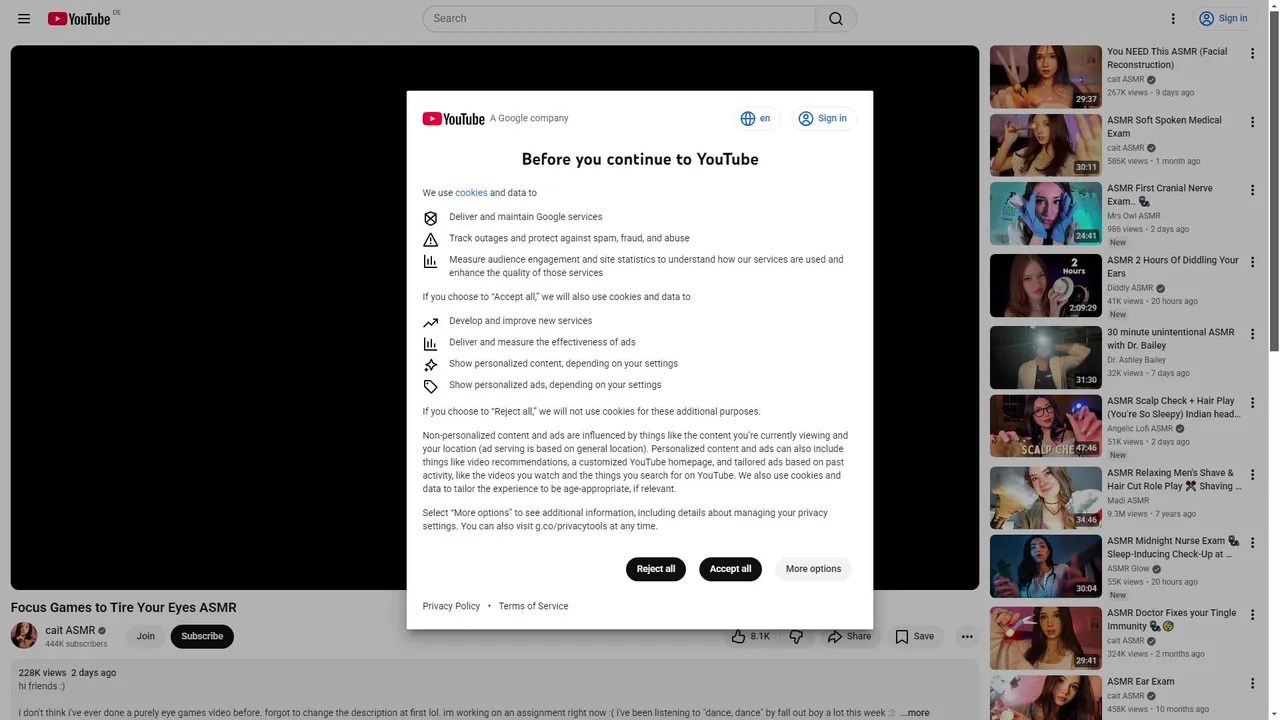Click Sign in inside the consent dialog
1280x720 pixels.
822,118
